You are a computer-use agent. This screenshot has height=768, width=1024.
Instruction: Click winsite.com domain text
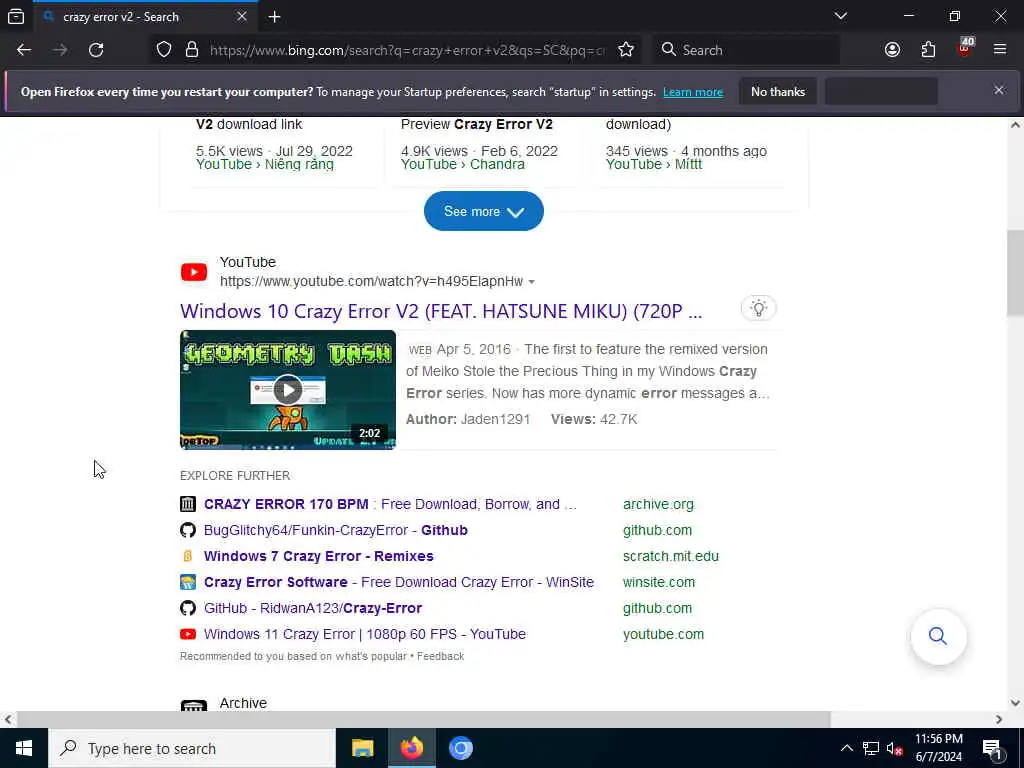[659, 583]
